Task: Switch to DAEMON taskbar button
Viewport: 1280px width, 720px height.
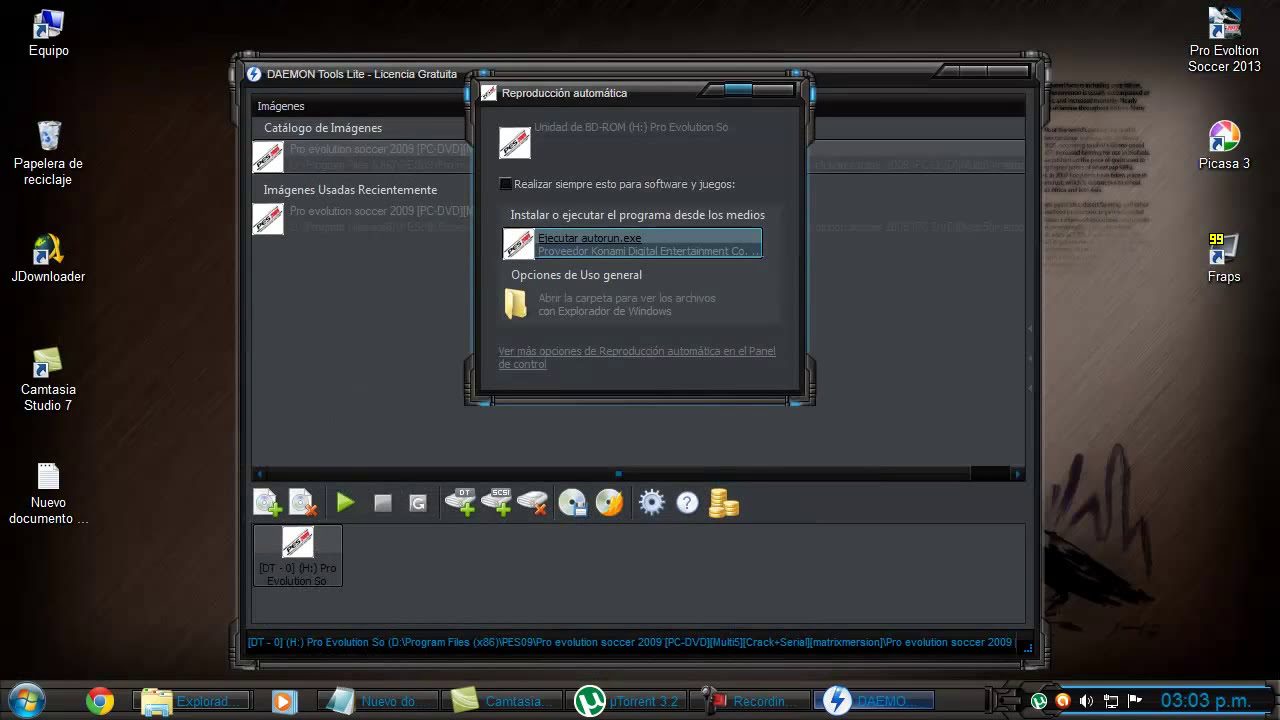Action: point(876,701)
